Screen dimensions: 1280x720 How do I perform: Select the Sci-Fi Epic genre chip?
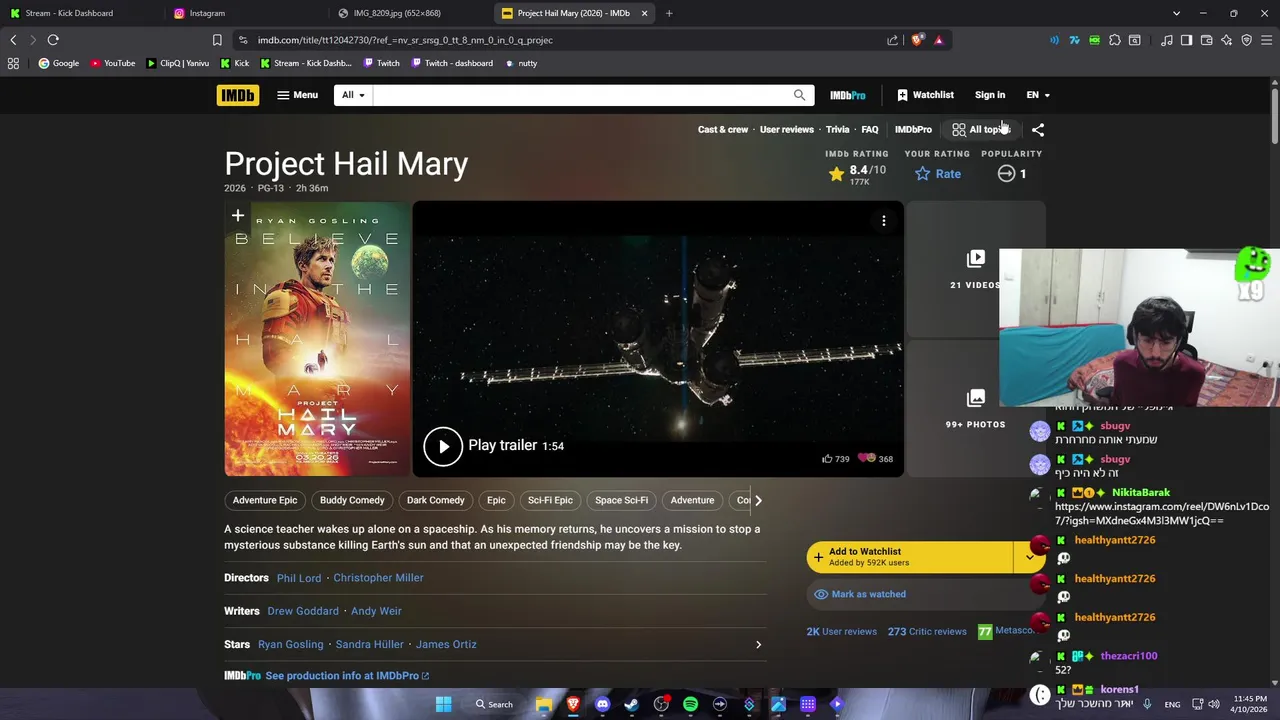tap(550, 500)
